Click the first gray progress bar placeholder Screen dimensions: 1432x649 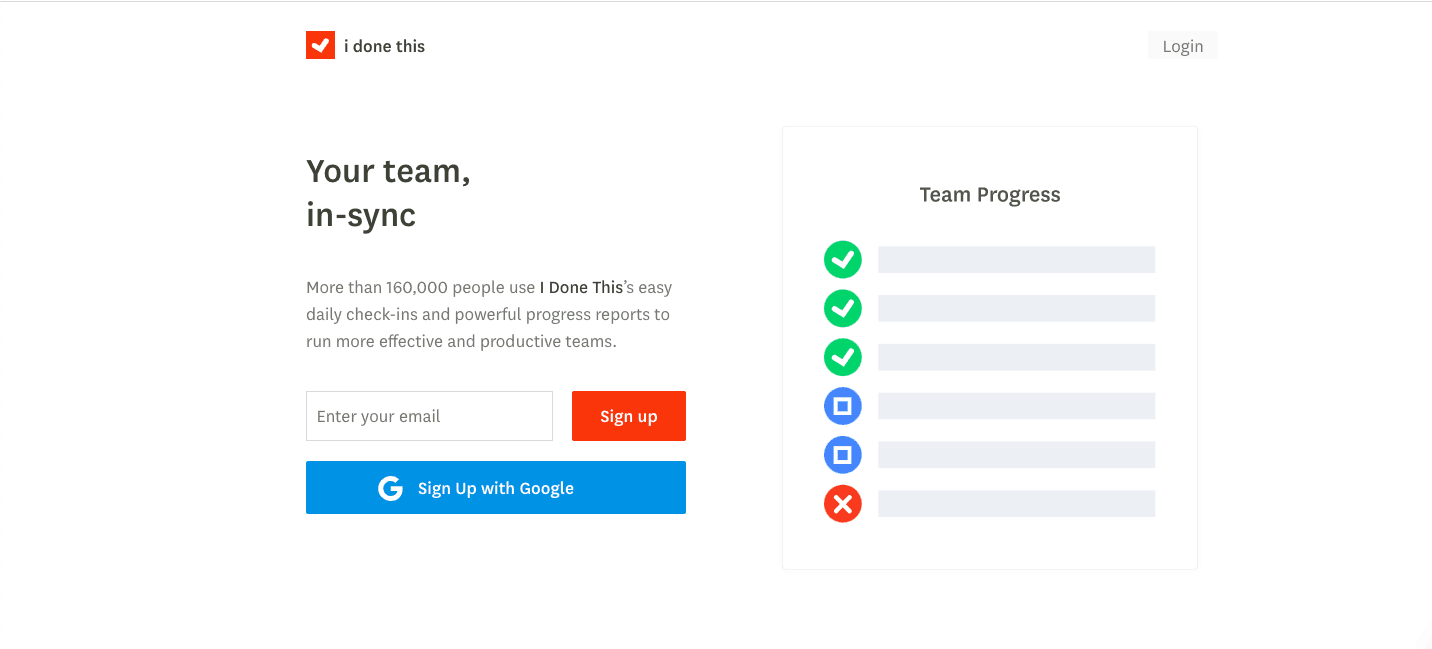1016,260
